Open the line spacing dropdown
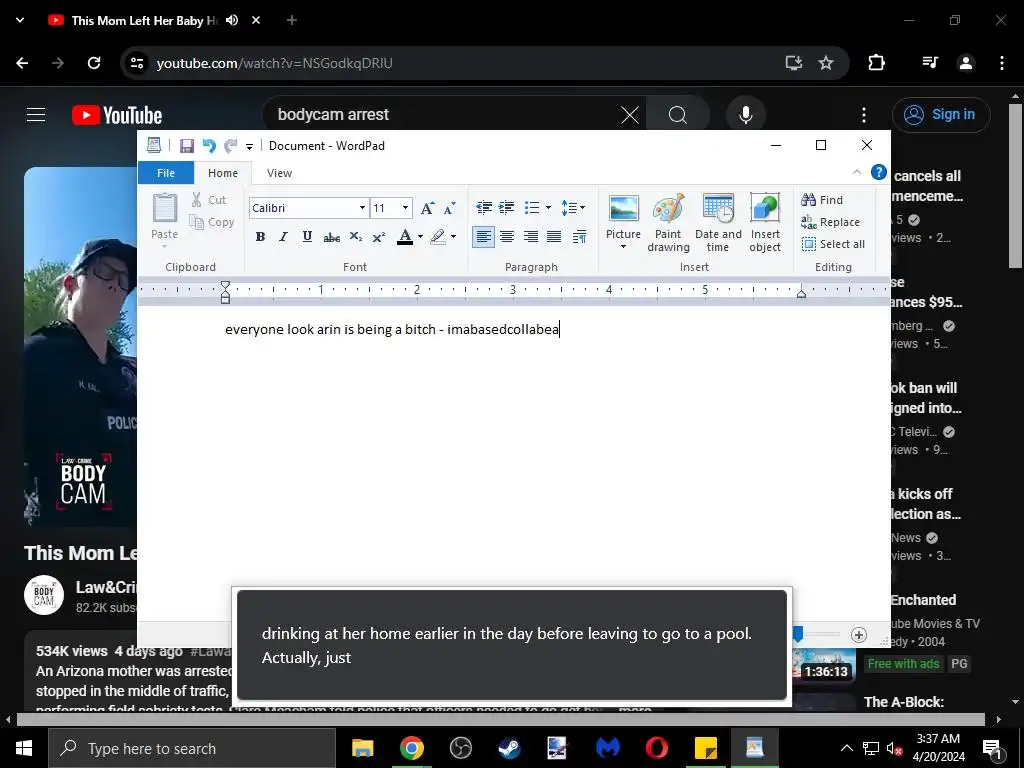 (573, 208)
